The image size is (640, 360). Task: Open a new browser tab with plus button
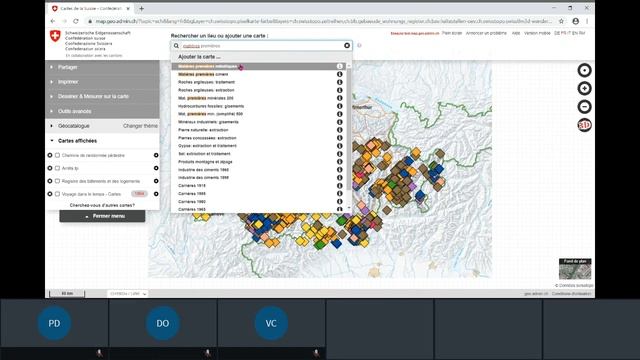(142, 9)
